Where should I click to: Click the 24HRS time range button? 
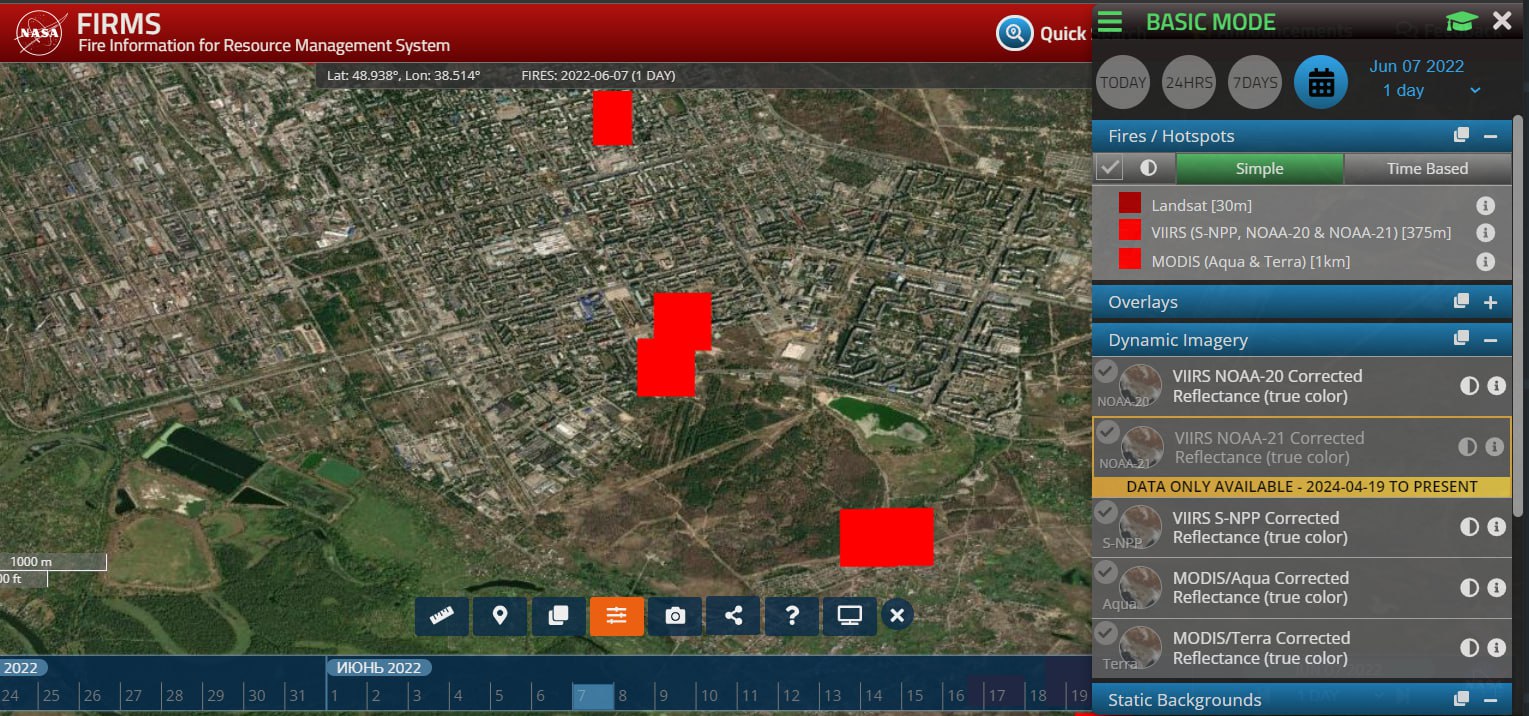coord(1188,82)
